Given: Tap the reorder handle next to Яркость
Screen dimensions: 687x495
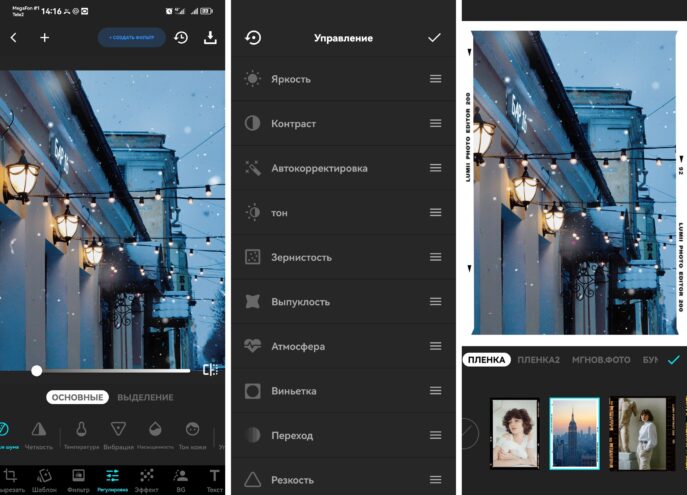Looking at the screenshot, I should tap(435, 79).
